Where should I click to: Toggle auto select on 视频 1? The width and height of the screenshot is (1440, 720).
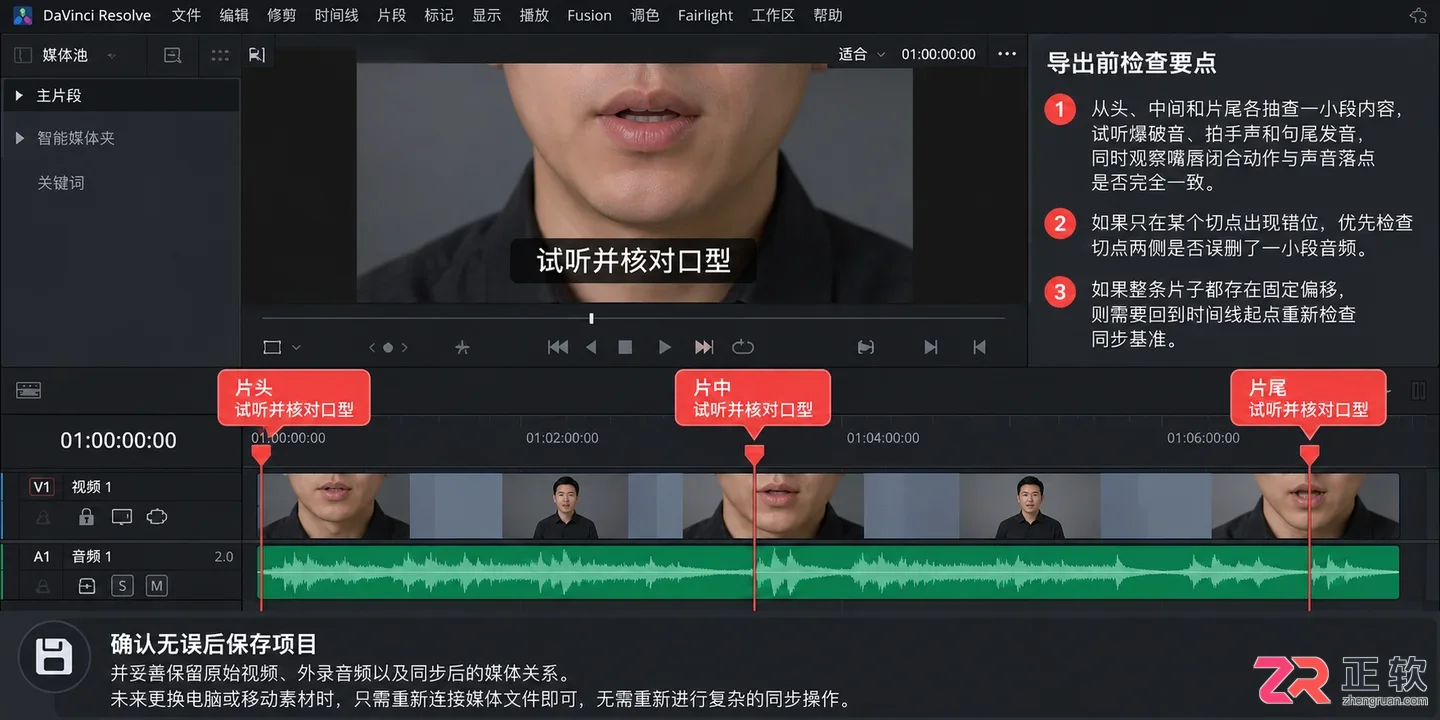tap(157, 517)
